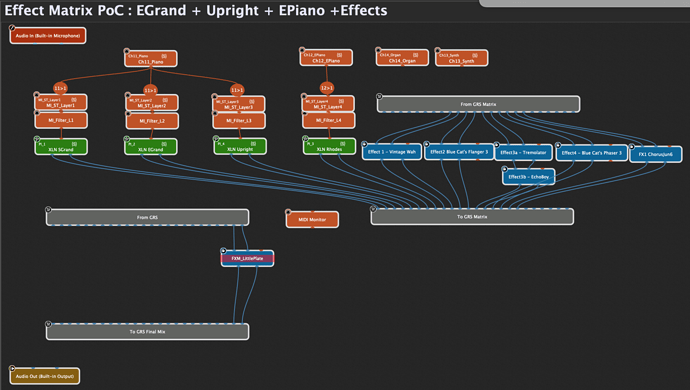690x390 pixels.
Task: Select the To GRS Final Mix block
Action: click(147, 331)
